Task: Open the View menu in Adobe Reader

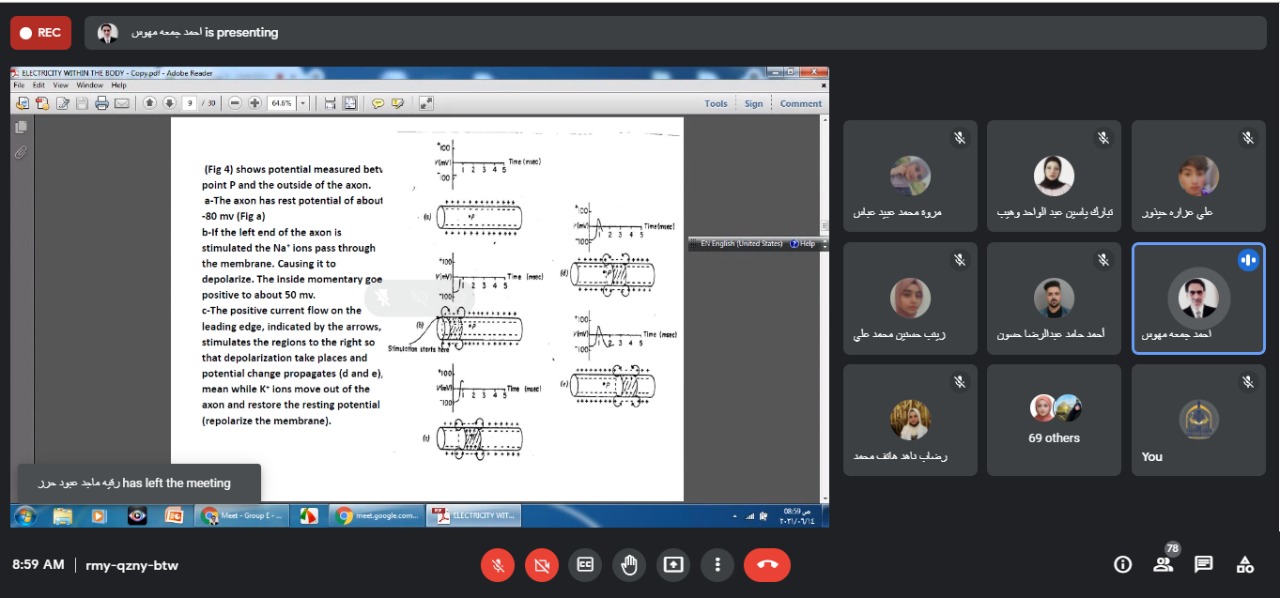Action: 61,86
